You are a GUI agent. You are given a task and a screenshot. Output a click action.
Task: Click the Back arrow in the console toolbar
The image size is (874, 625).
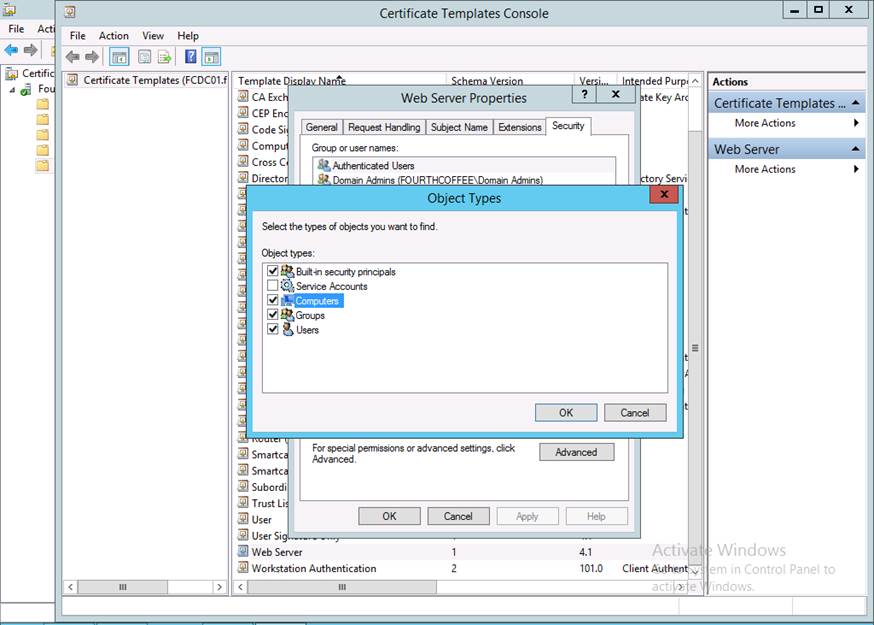[73, 57]
